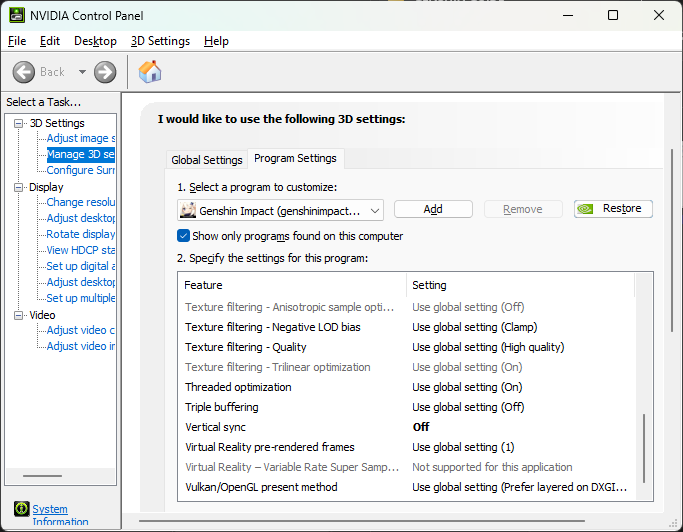Screen dimensions: 683x532
Task: Select Set up multiple displays item
Action: [81, 298]
